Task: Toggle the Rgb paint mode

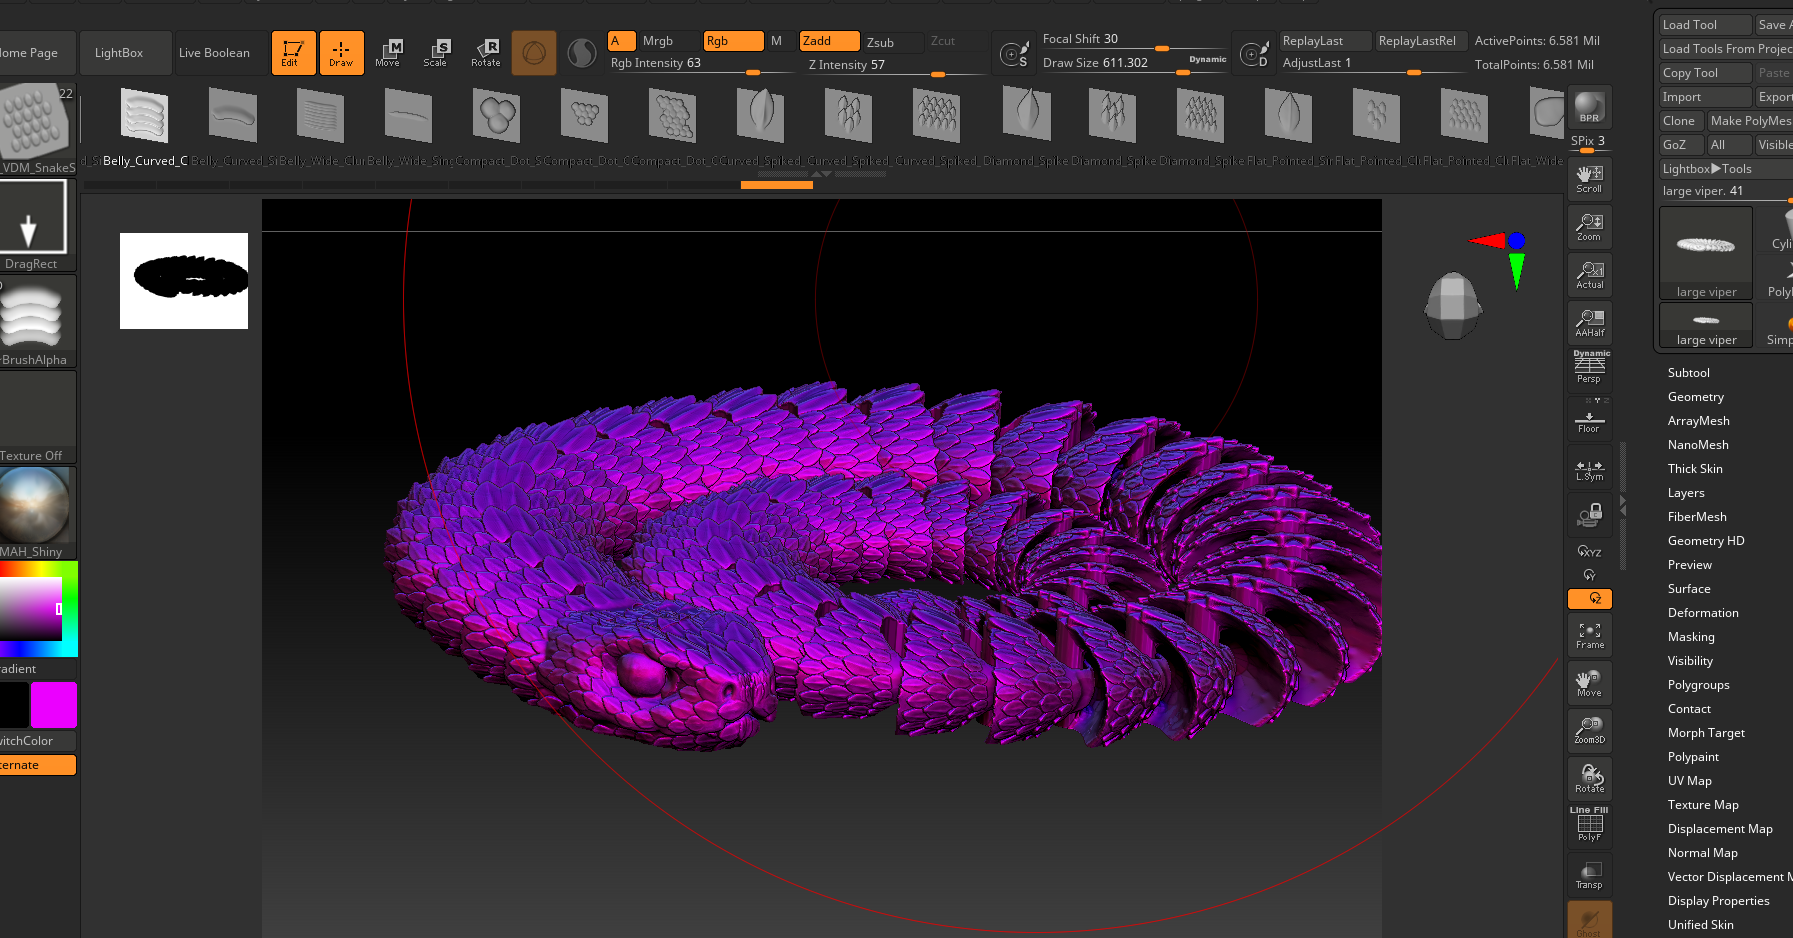Action: (733, 41)
